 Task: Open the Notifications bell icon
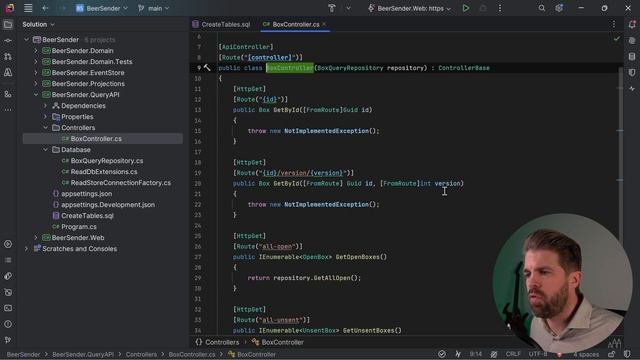tap(632, 25)
